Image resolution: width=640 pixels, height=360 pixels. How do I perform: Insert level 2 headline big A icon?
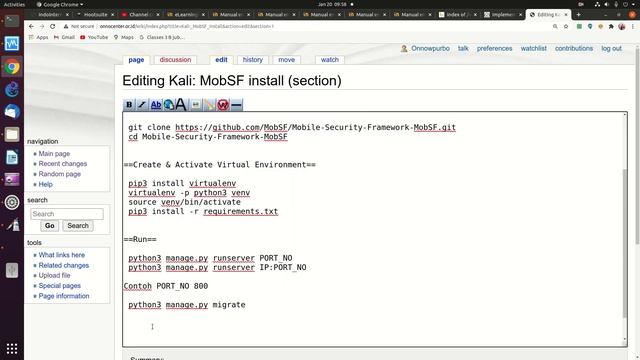tap(181, 105)
